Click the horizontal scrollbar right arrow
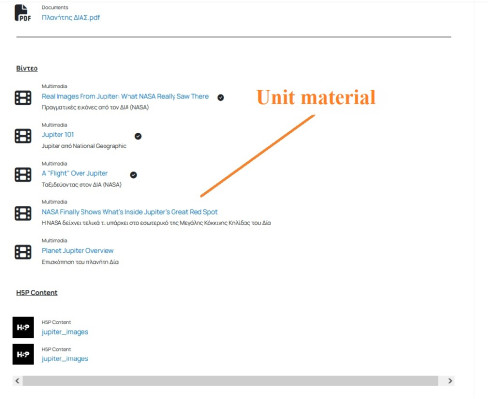 click(450, 381)
